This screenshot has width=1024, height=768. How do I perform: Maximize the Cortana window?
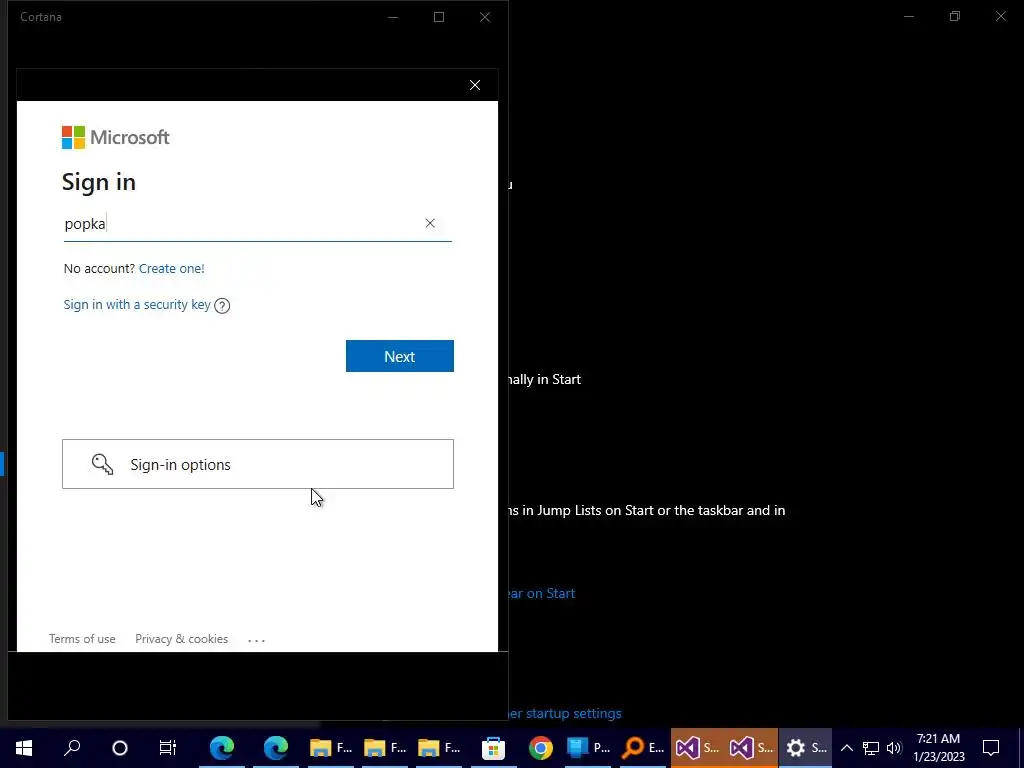click(439, 17)
